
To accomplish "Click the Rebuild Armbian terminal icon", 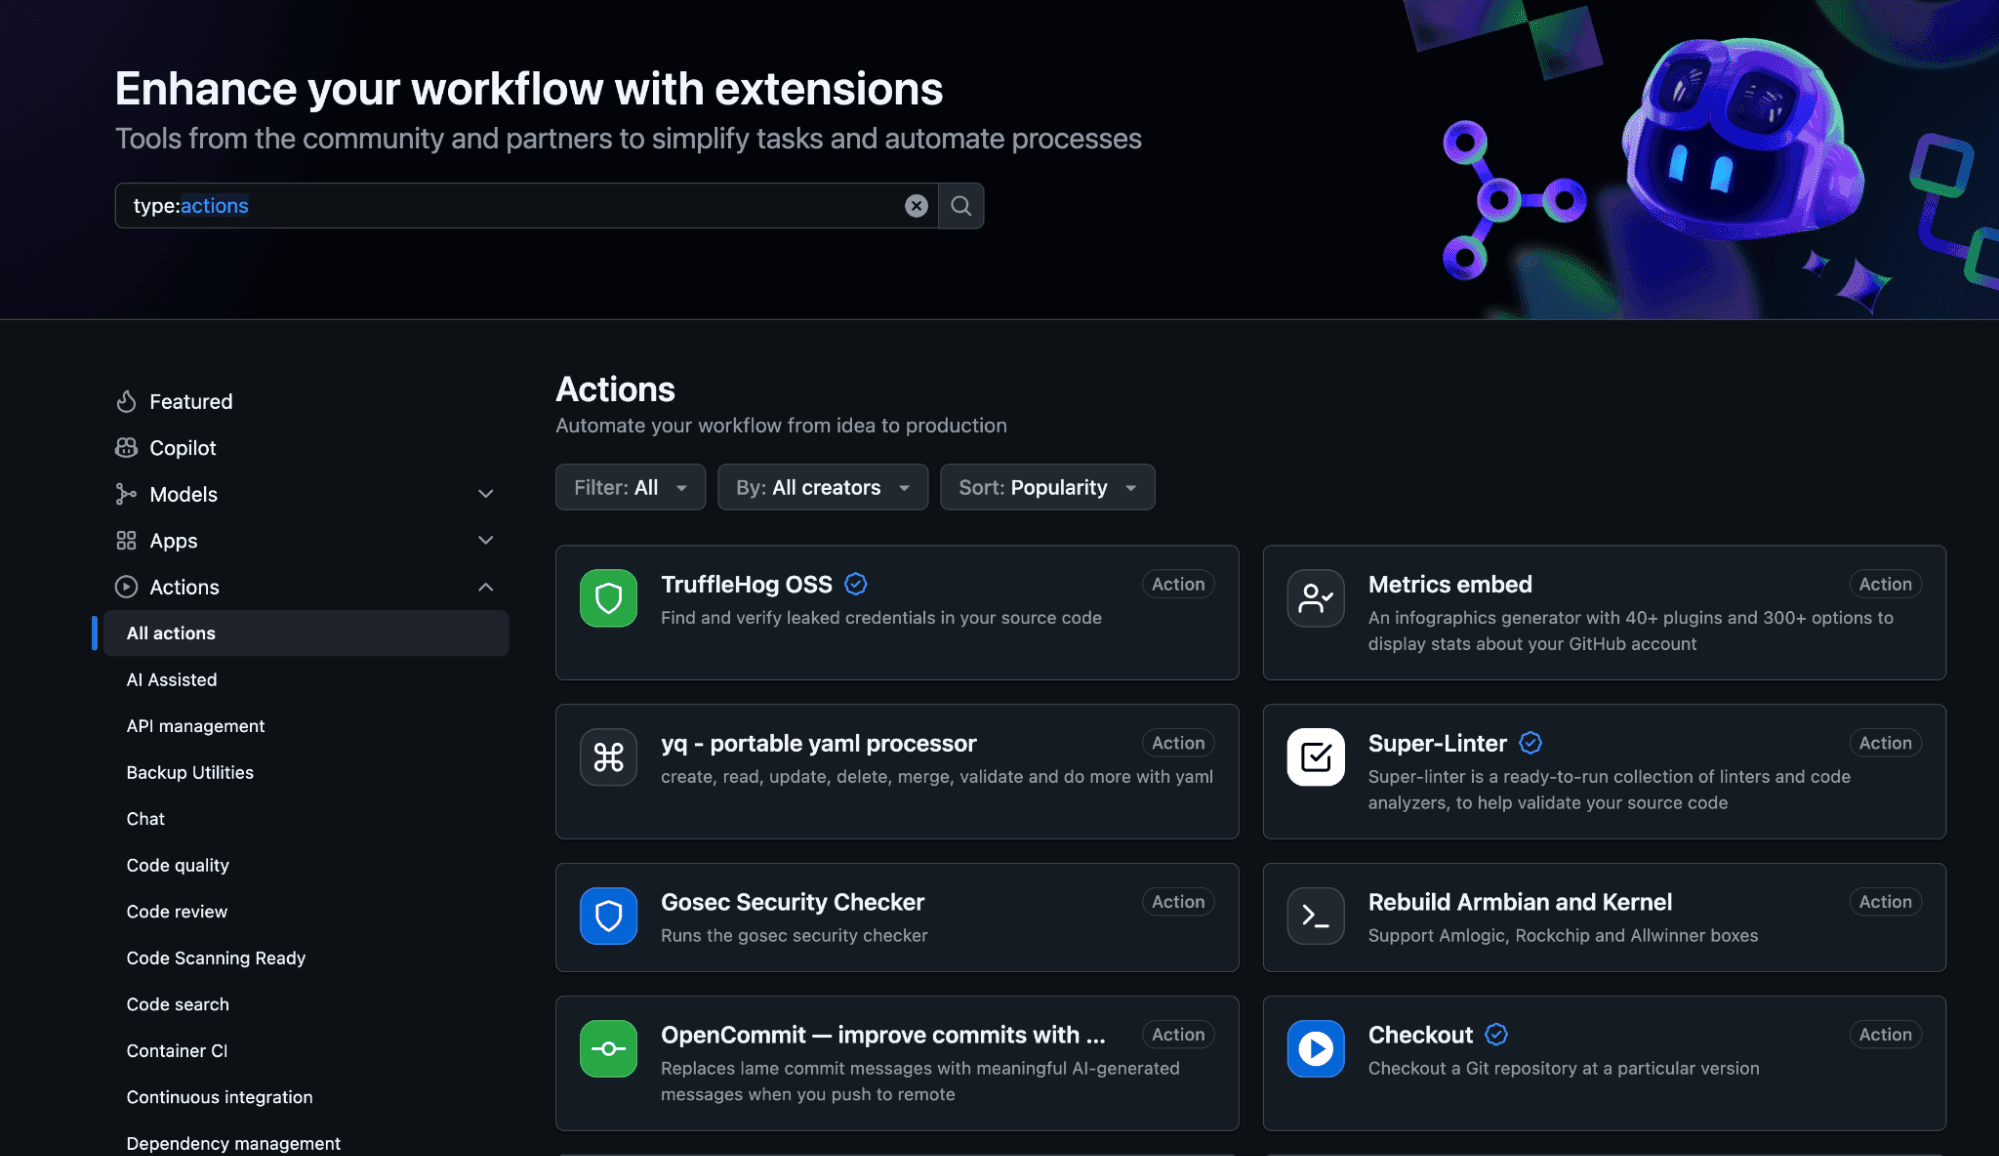I will [1316, 916].
